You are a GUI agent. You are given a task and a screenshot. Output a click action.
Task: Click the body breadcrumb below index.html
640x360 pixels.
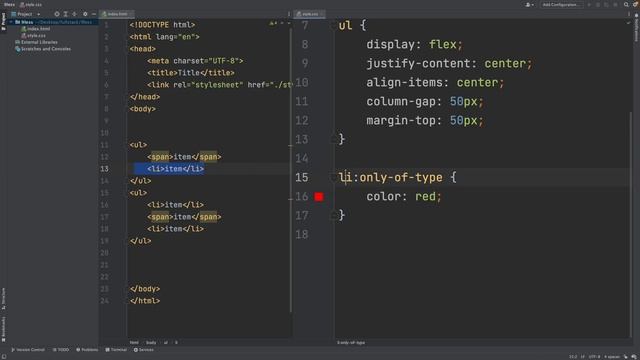151,342
